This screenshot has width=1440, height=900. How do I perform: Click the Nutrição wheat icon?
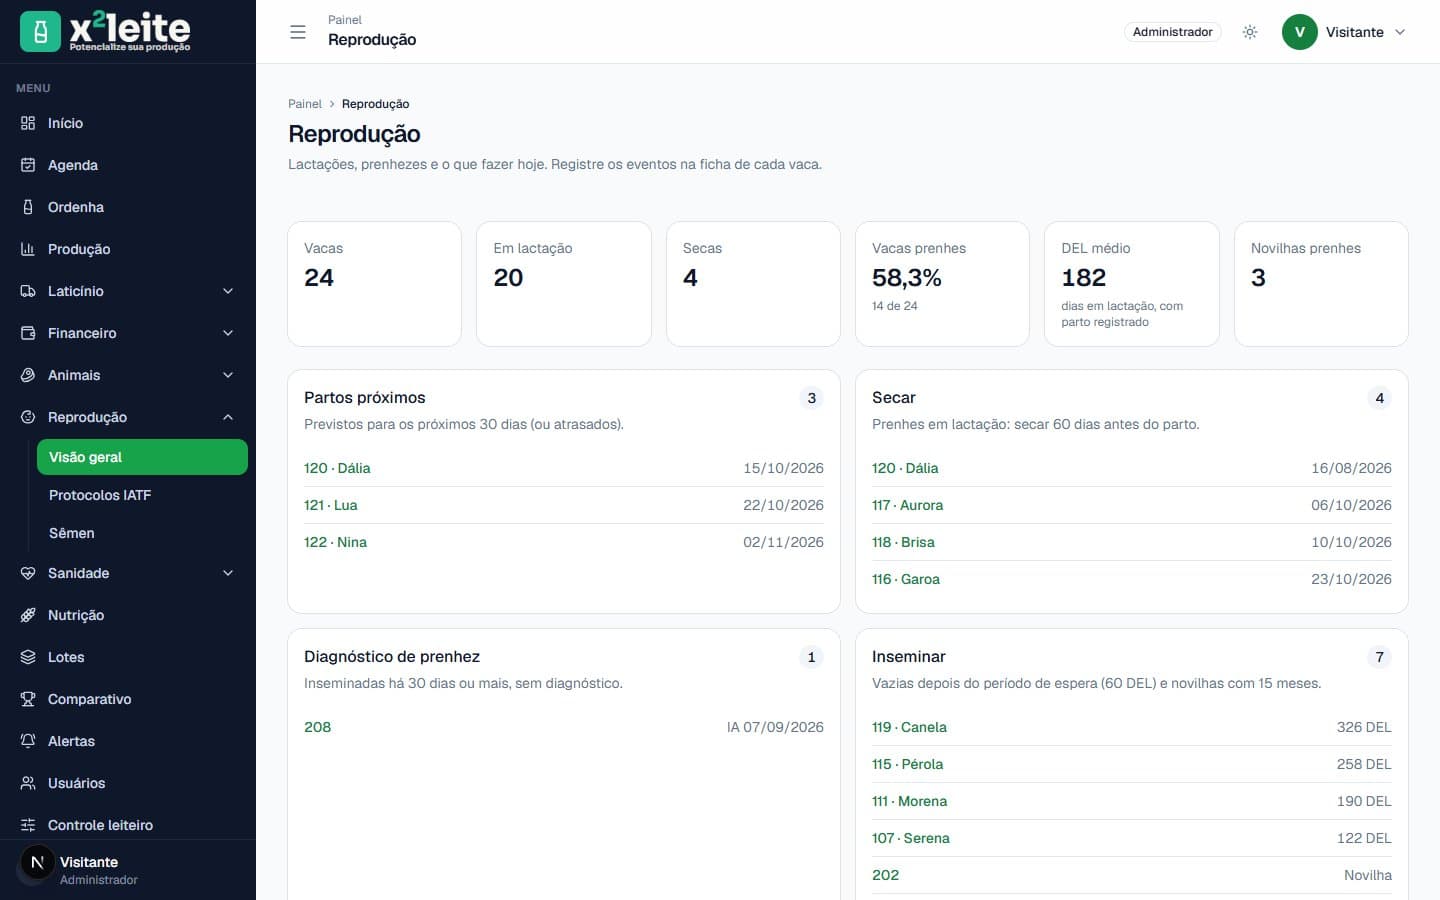pos(28,615)
